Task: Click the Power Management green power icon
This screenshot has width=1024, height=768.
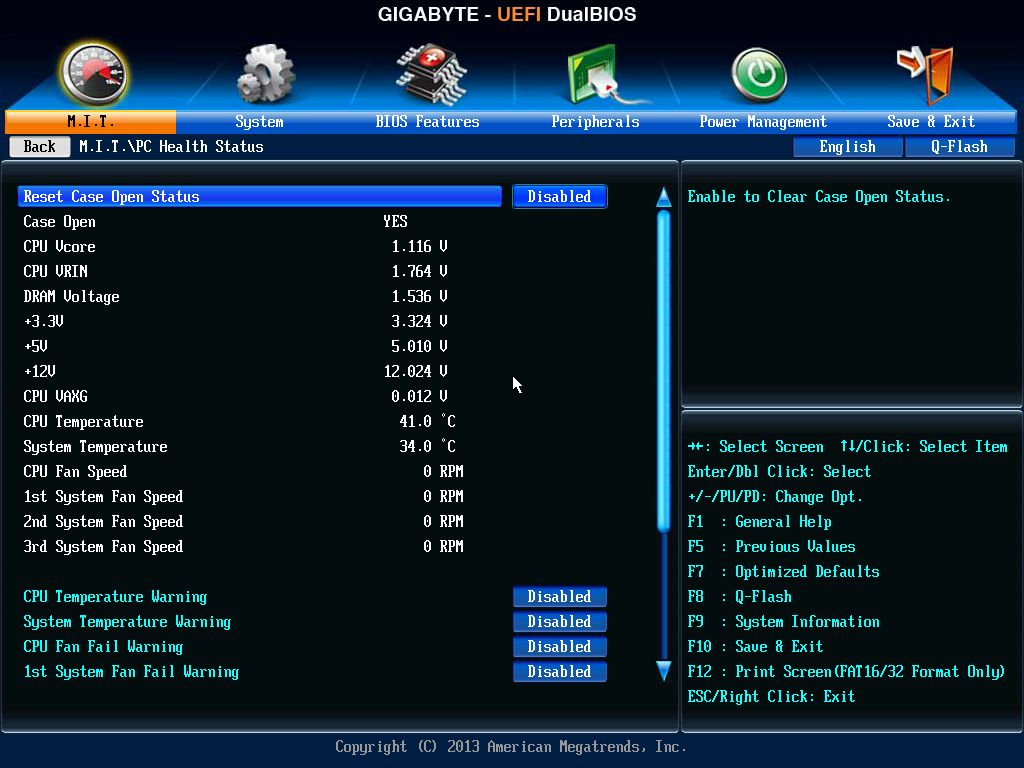Action: tap(758, 75)
